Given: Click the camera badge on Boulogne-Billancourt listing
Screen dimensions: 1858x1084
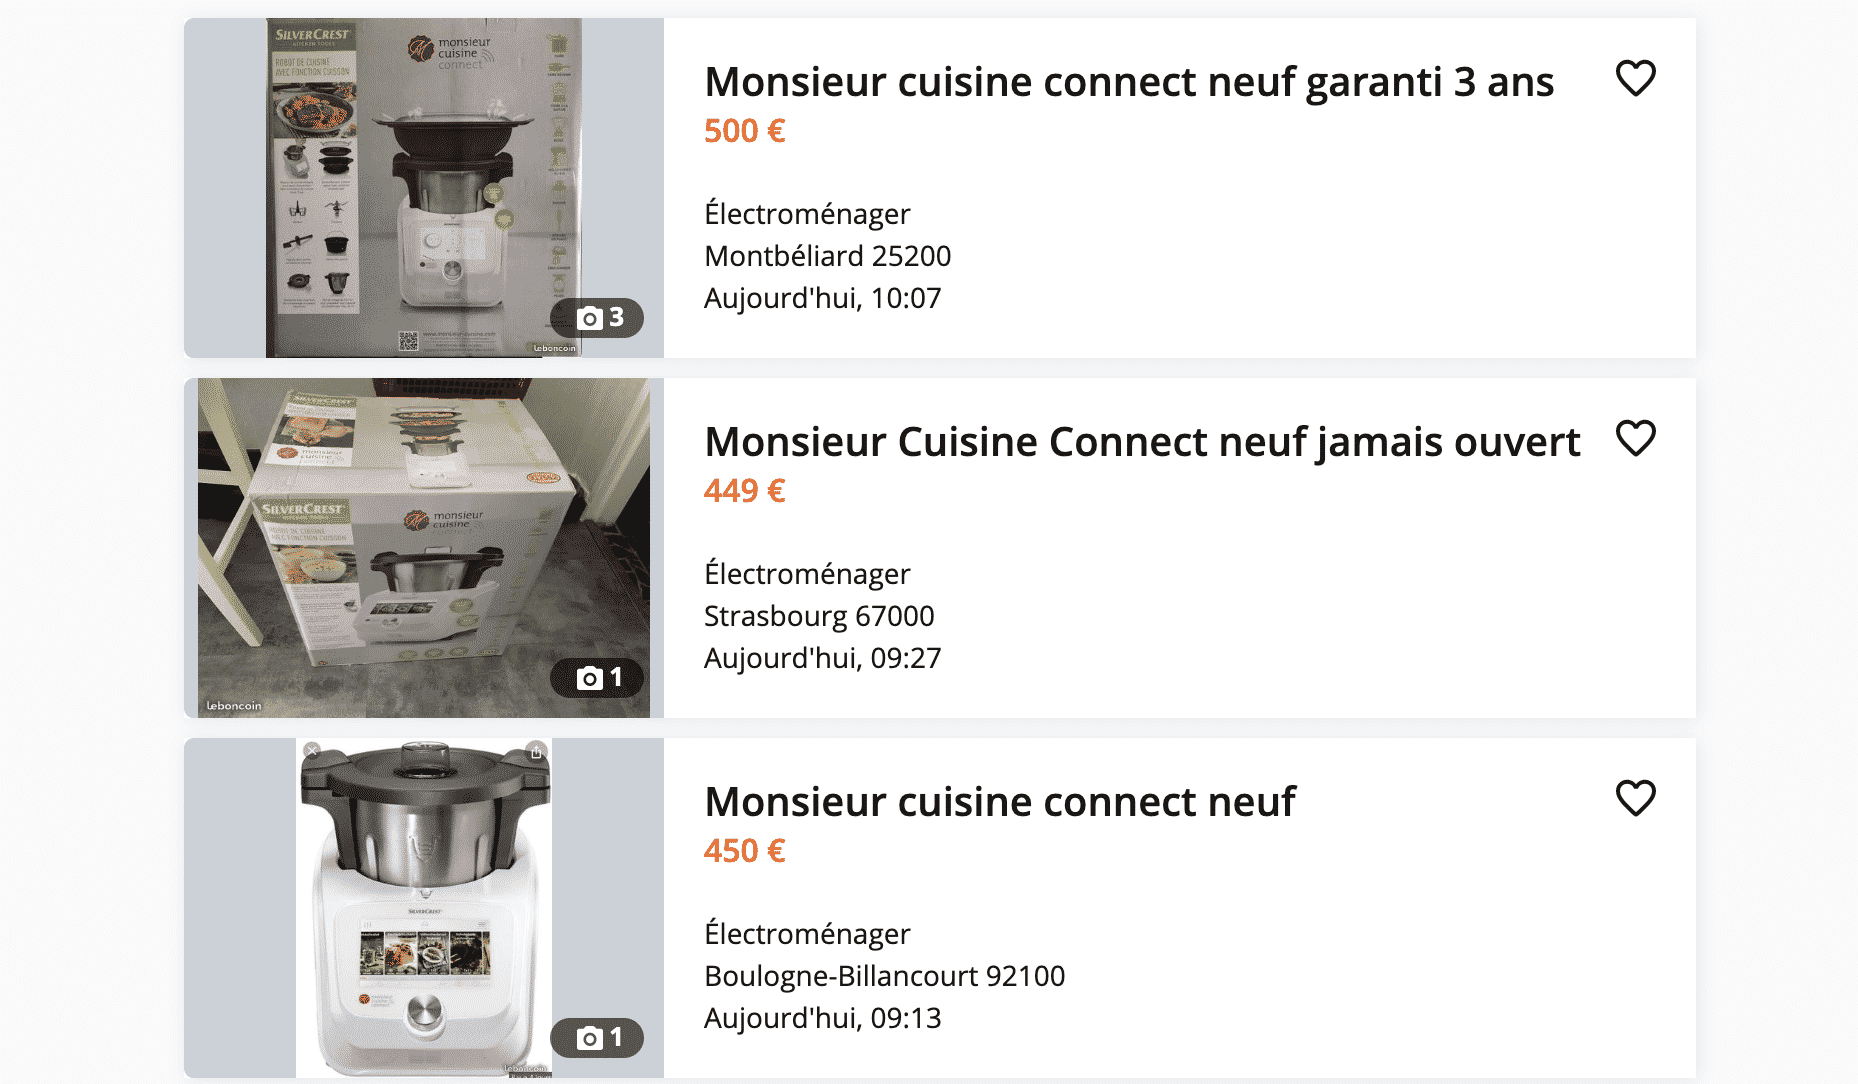Looking at the screenshot, I should (597, 1038).
